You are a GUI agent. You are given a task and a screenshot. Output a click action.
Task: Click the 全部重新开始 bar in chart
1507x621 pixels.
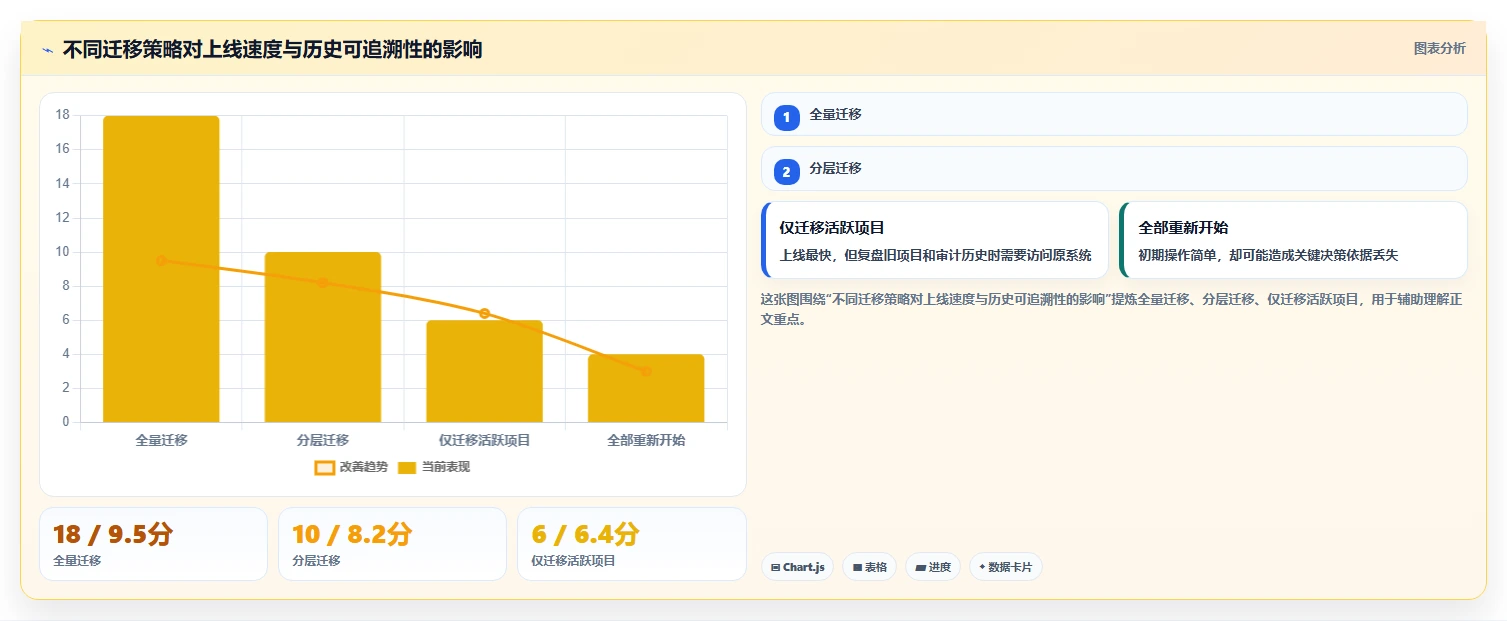646,388
